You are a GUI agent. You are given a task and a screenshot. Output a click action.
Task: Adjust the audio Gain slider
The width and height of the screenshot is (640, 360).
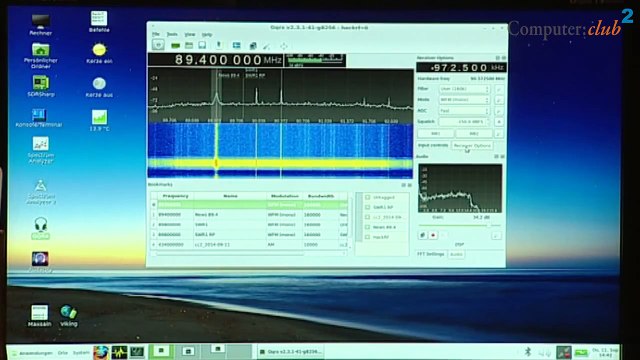pos(459,225)
